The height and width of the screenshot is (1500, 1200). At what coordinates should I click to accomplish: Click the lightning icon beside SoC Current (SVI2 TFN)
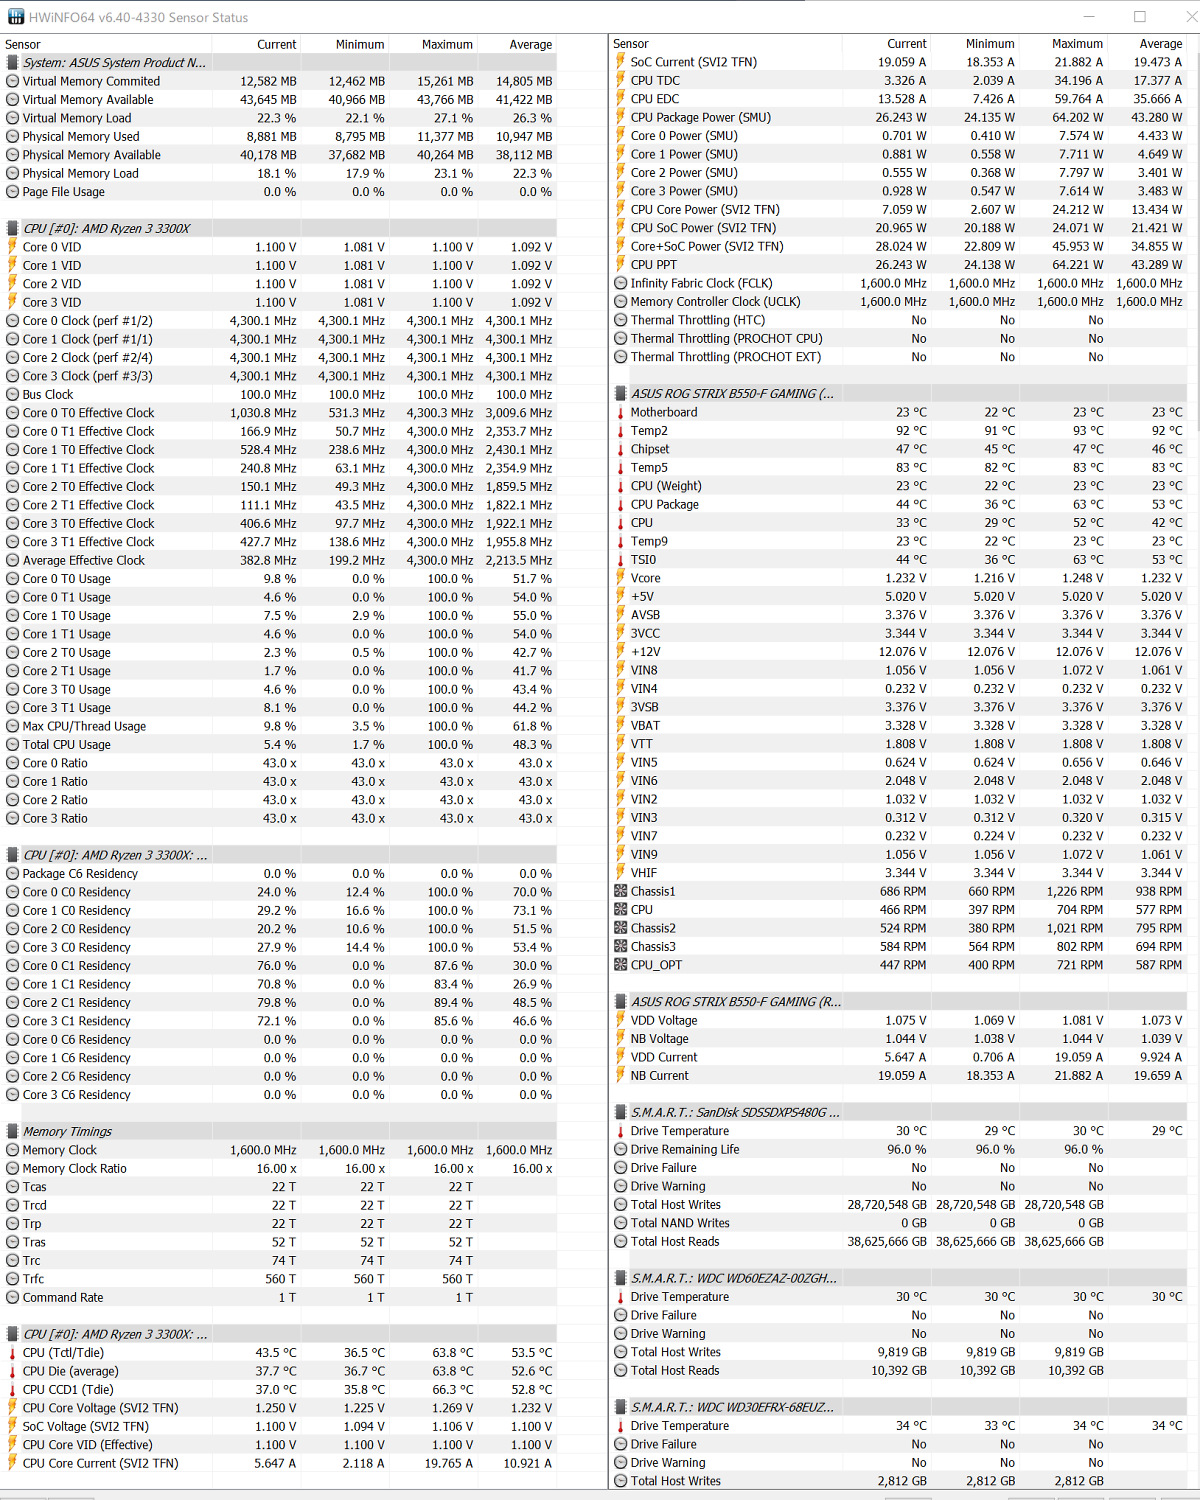(x=620, y=62)
